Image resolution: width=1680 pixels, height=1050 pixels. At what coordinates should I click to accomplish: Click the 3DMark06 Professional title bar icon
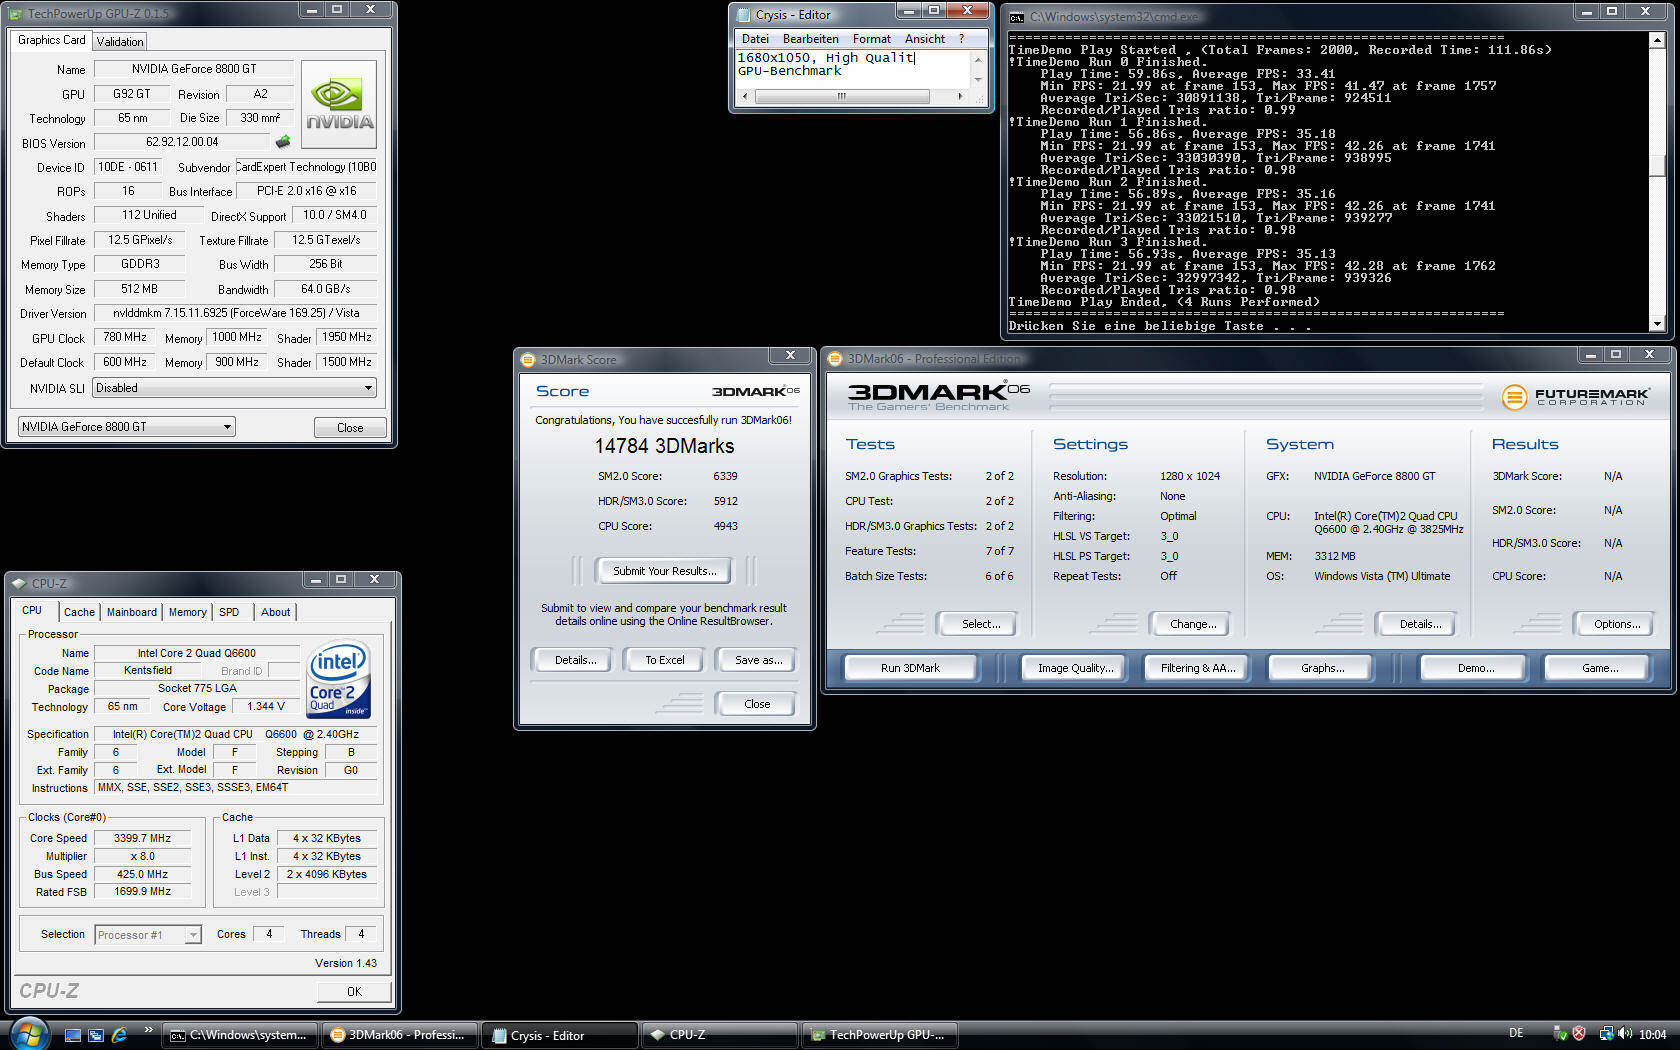pyautogui.click(x=835, y=359)
